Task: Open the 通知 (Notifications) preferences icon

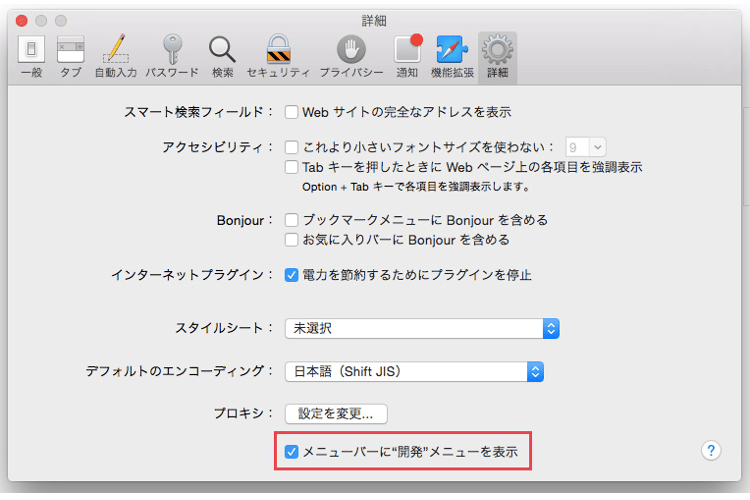Action: (407, 56)
